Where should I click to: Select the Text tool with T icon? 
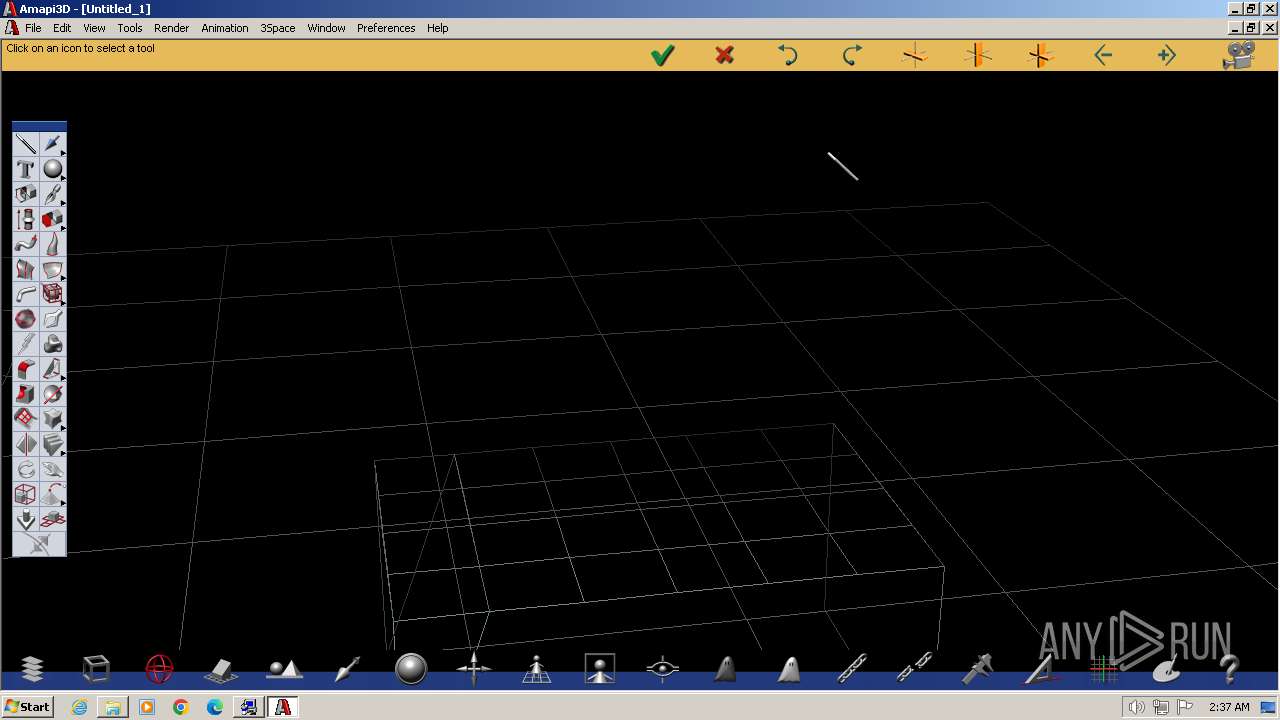[26, 170]
